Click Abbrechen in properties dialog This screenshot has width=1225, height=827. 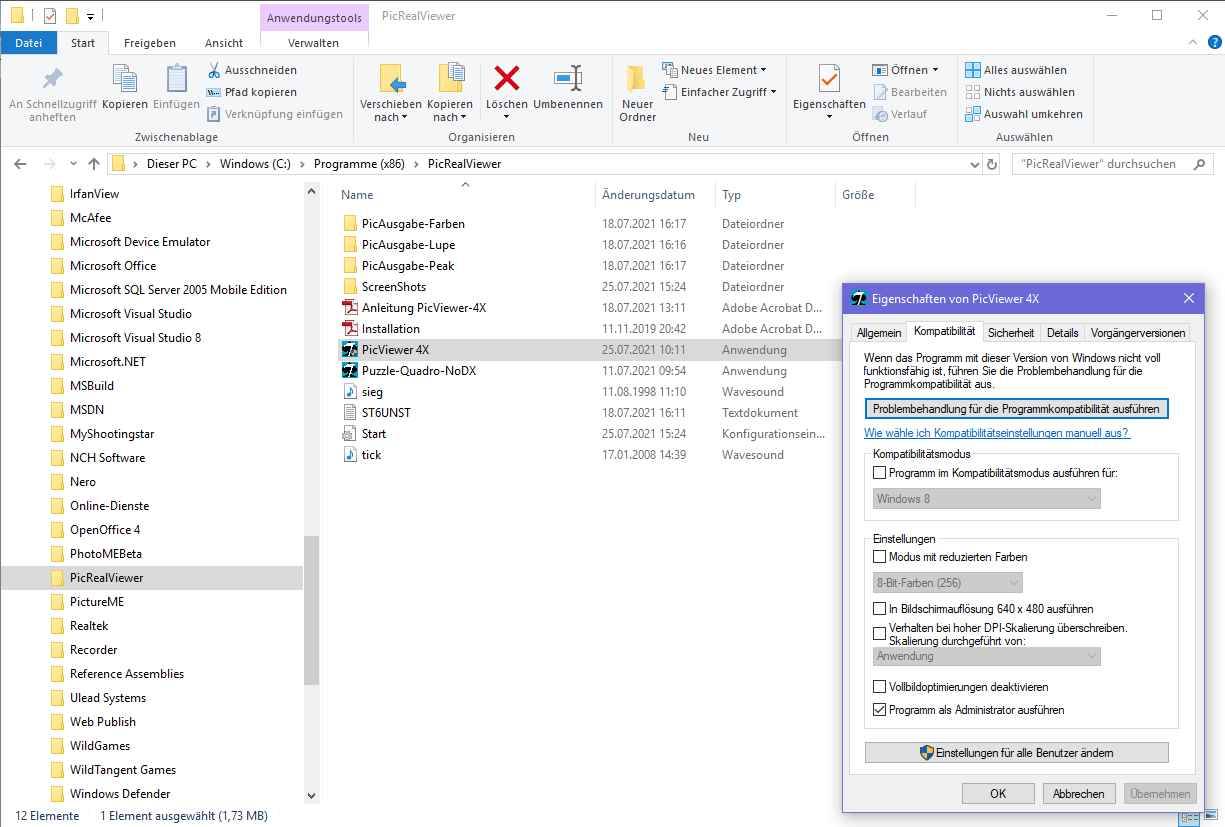(x=1079, y=794)
